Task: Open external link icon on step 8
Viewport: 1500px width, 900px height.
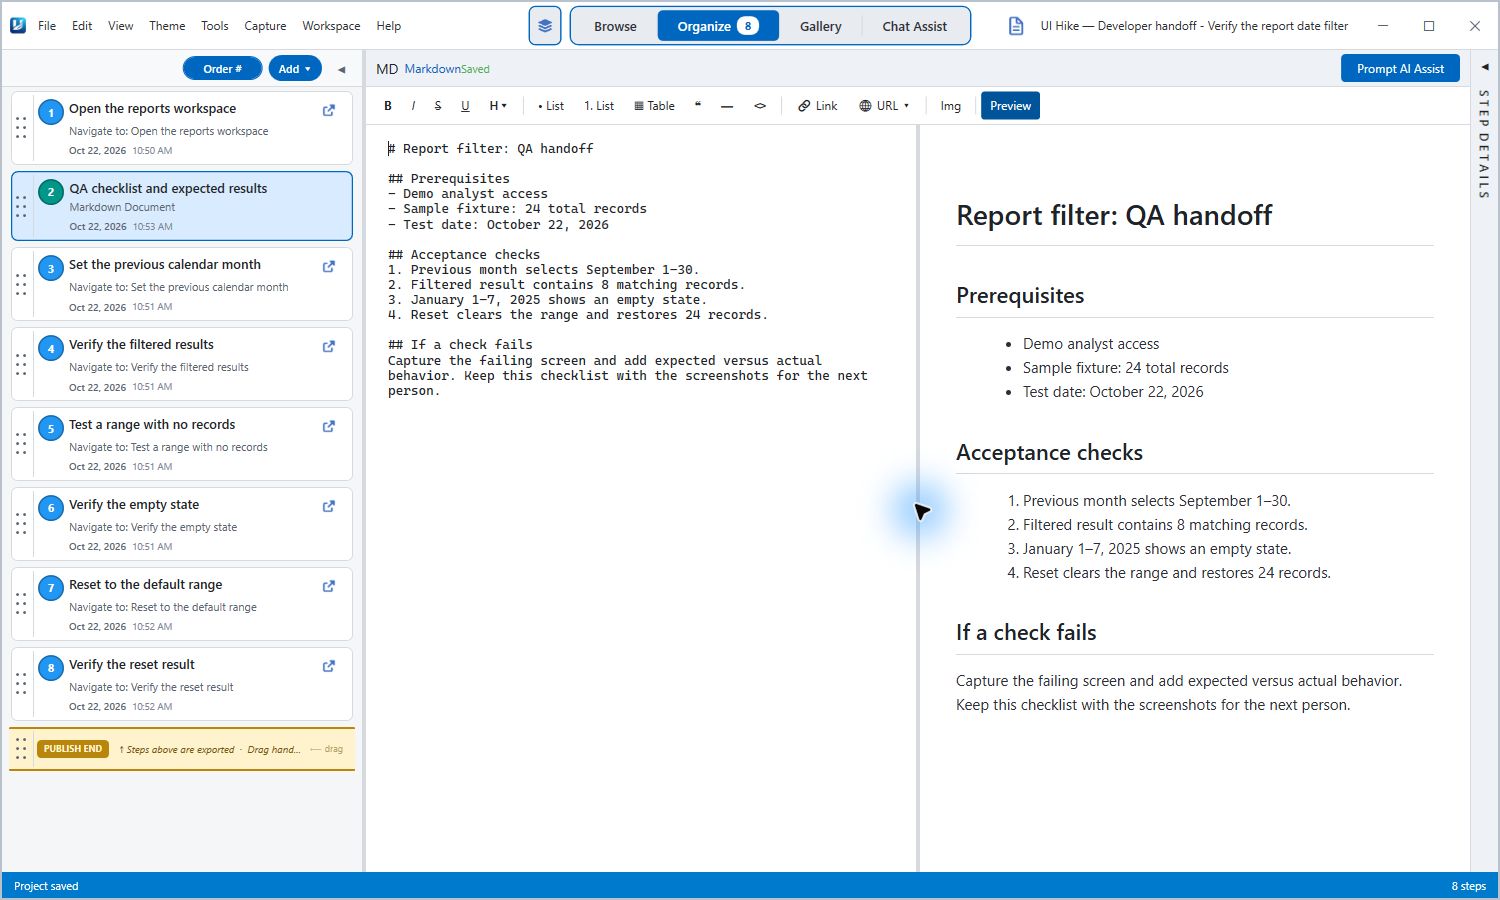Action: click(x=329, y=667)
